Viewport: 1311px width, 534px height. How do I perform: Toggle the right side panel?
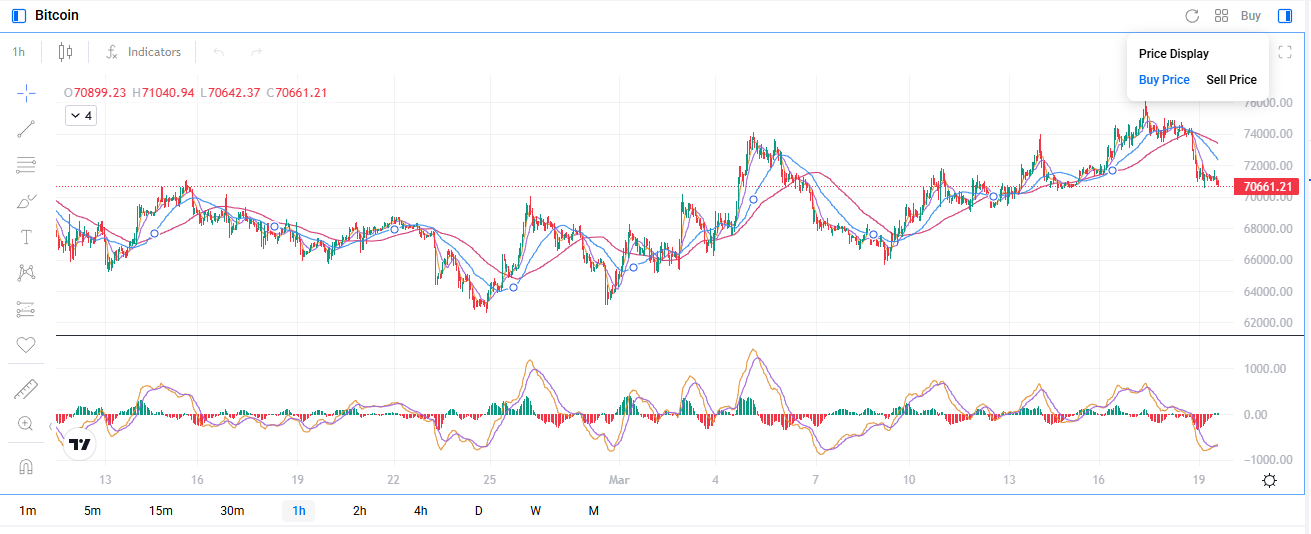(x=1285, y=16)
